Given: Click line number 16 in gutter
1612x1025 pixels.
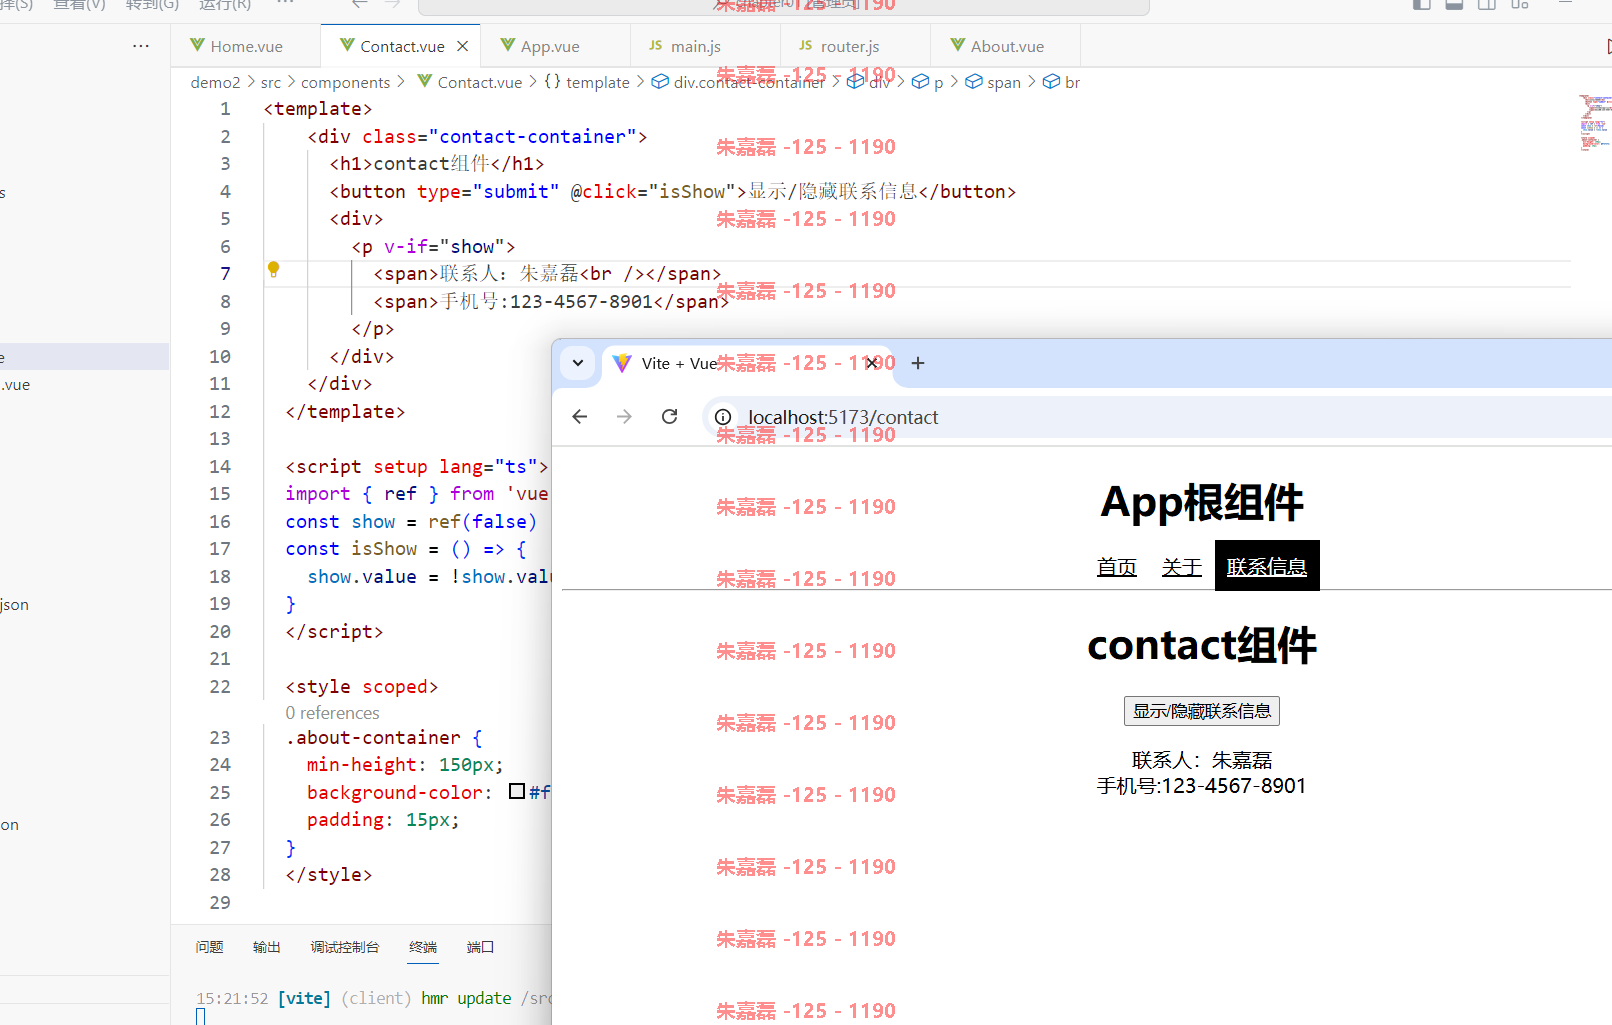Looking at the screenshot, I should point(220,521).
